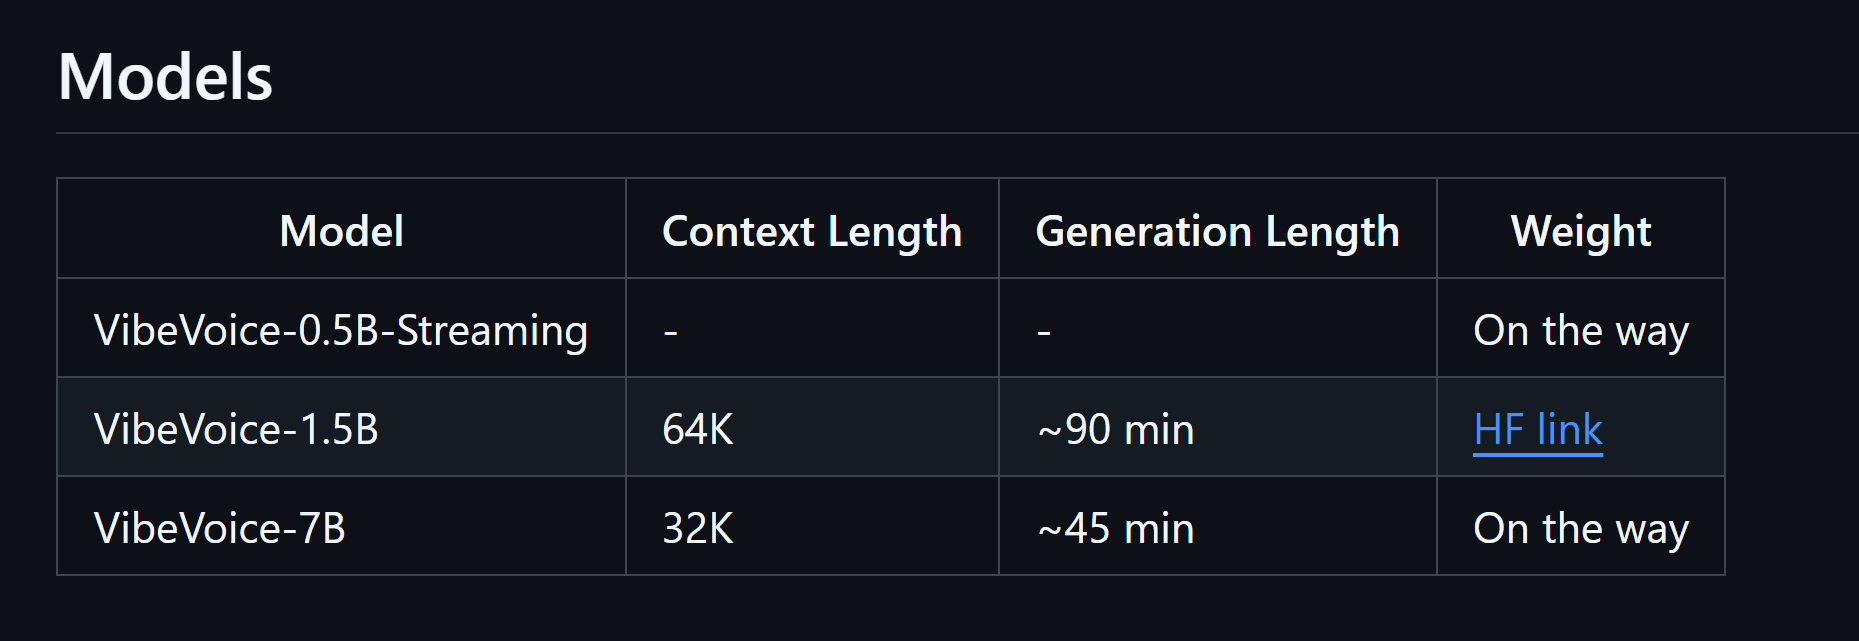This screenshot has width=1859, height=641.
Task: Click the word Context in the header
Action: pyautogui.click(x=738, y=231)
